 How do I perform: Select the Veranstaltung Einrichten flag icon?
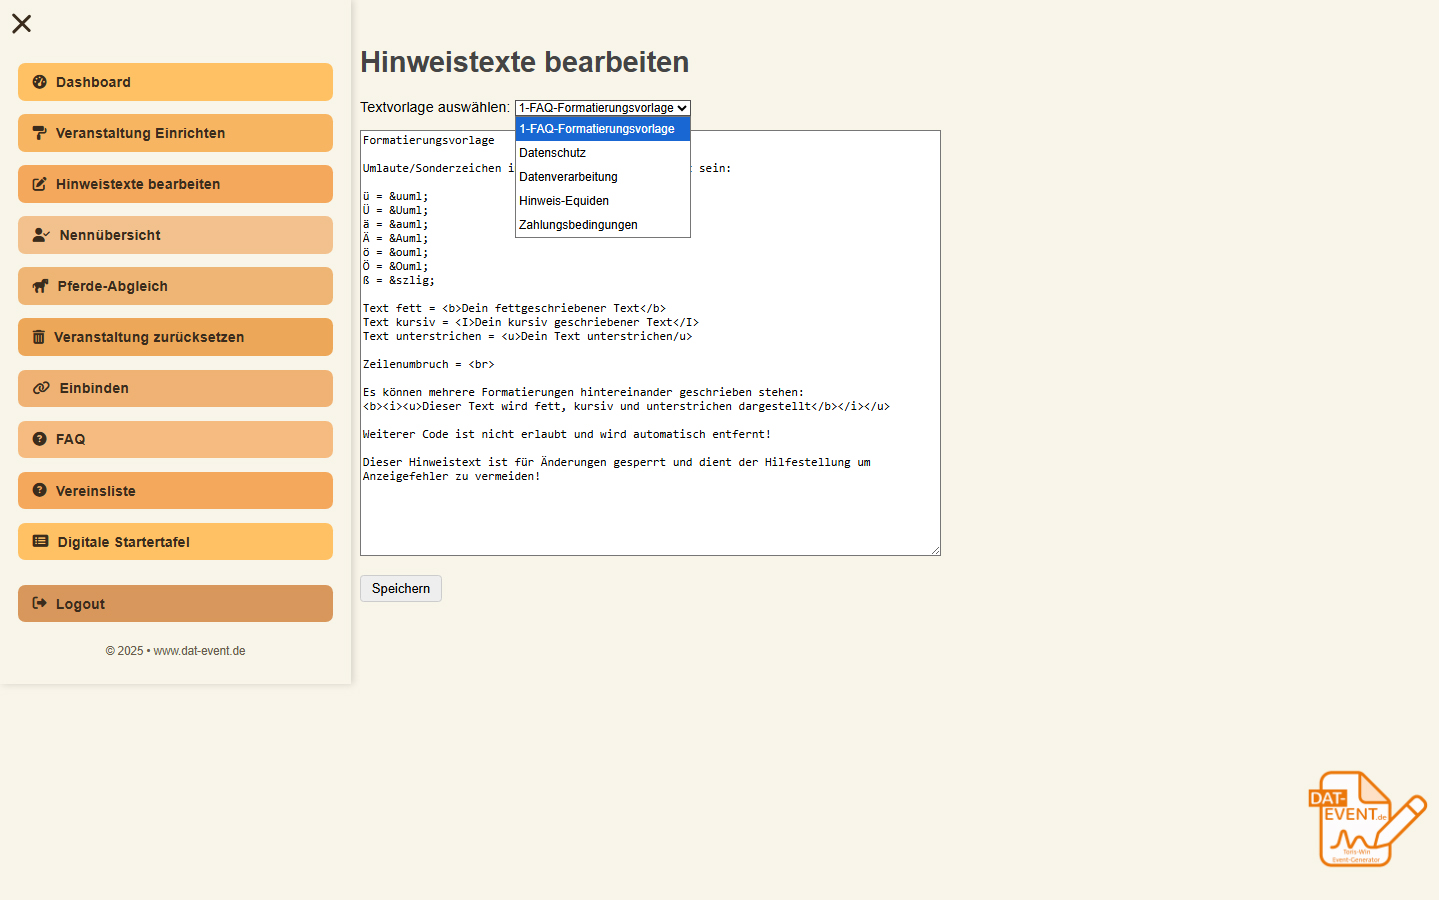39,132
